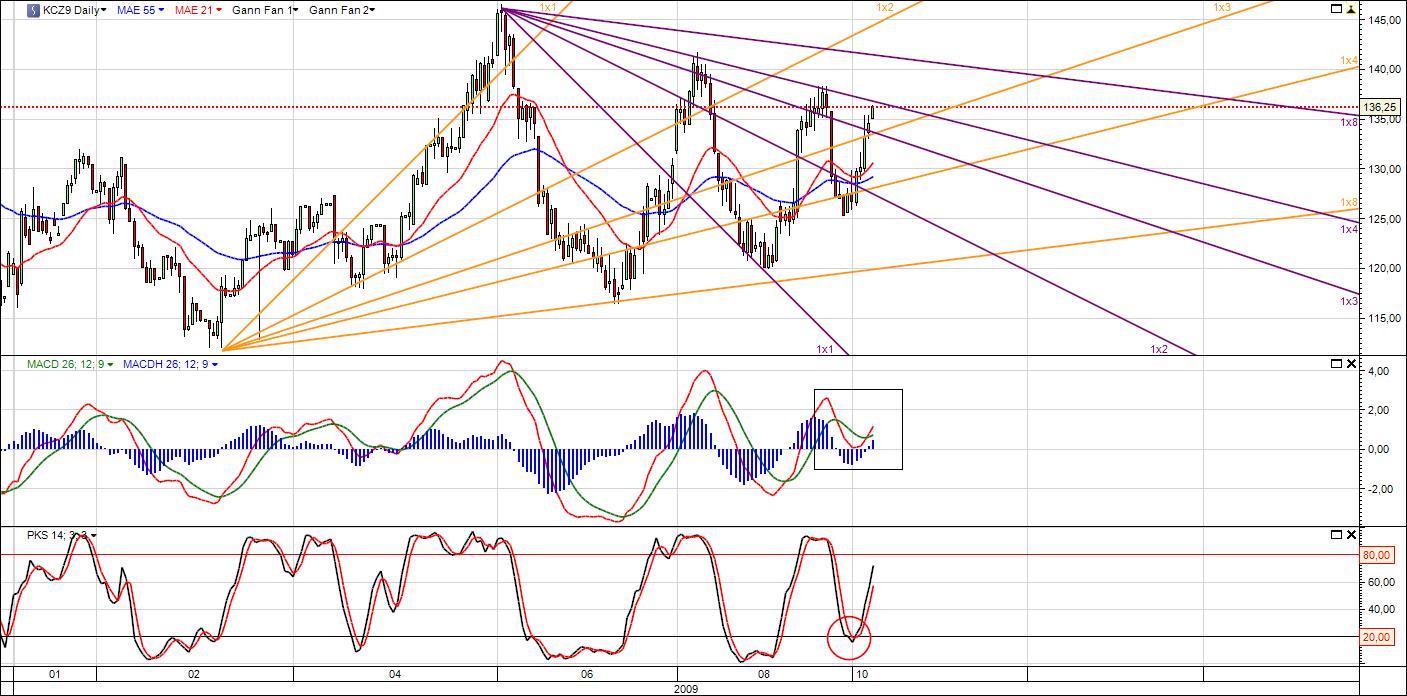Click month 08 on the time axis
This screenshot has height=696, width=1407.
tap(764, 675)
